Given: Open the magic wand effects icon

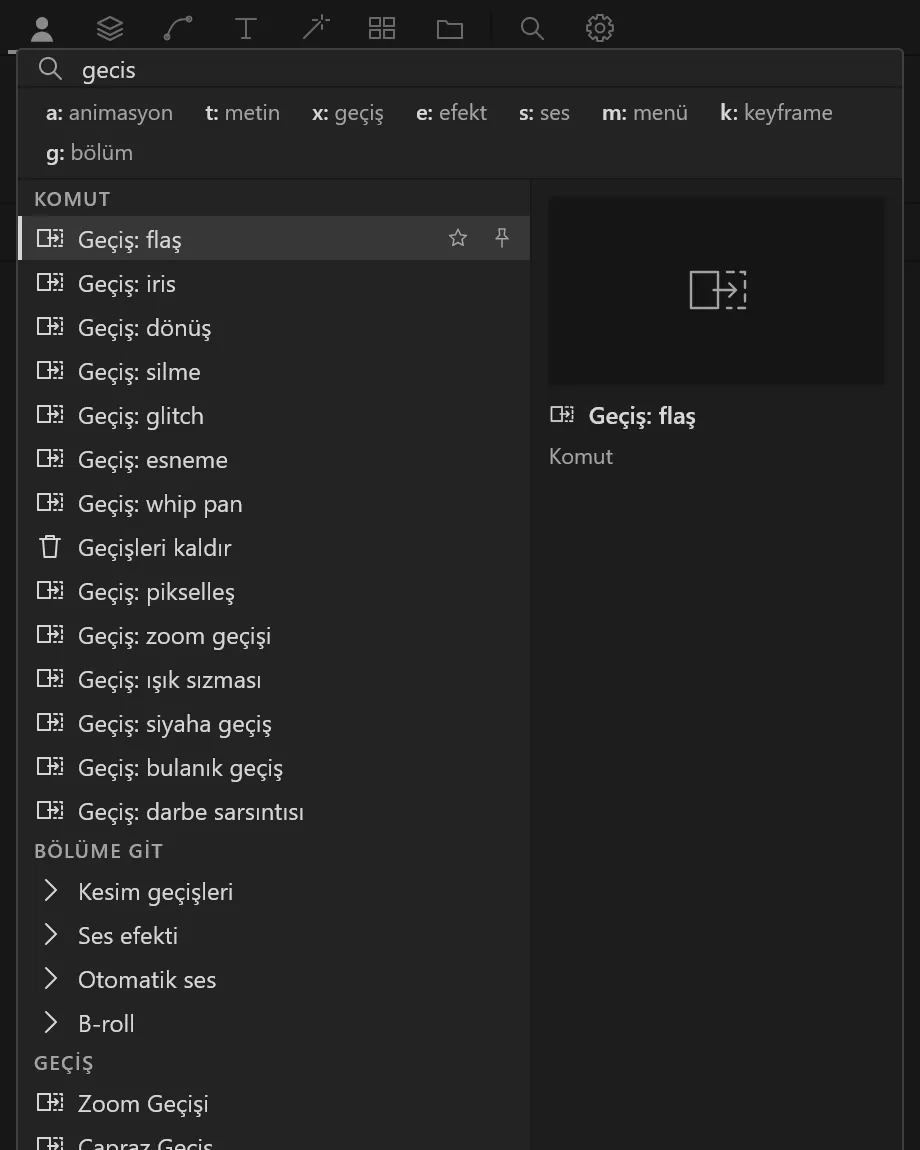Looking at the screenshot, I should (315, 29).
